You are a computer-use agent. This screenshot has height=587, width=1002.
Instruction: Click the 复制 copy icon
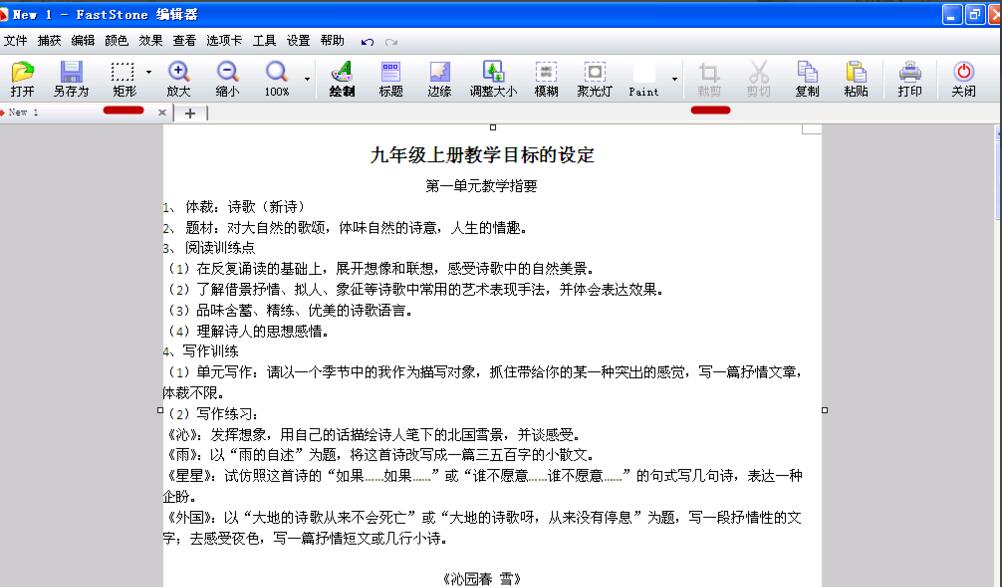tap(807, 72)
